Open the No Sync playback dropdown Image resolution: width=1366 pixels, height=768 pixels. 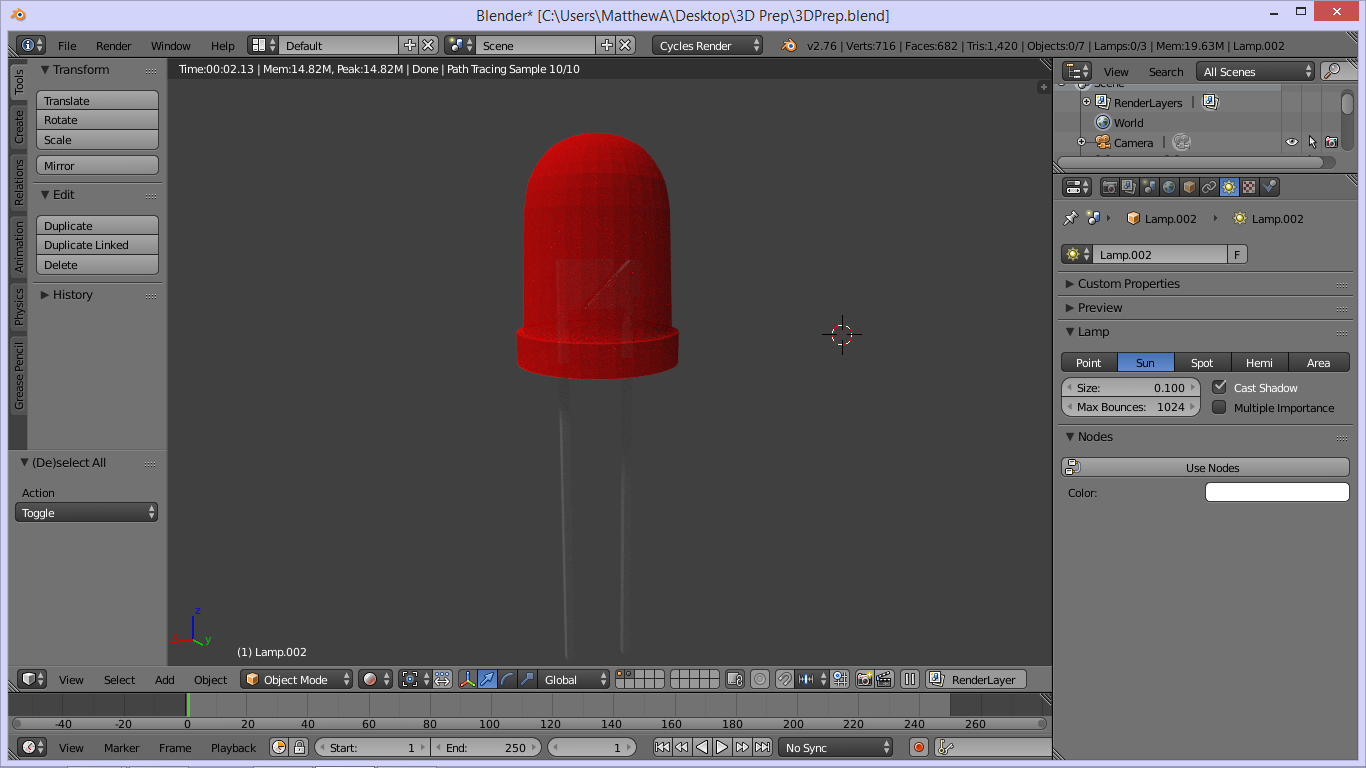coord(836,747)
